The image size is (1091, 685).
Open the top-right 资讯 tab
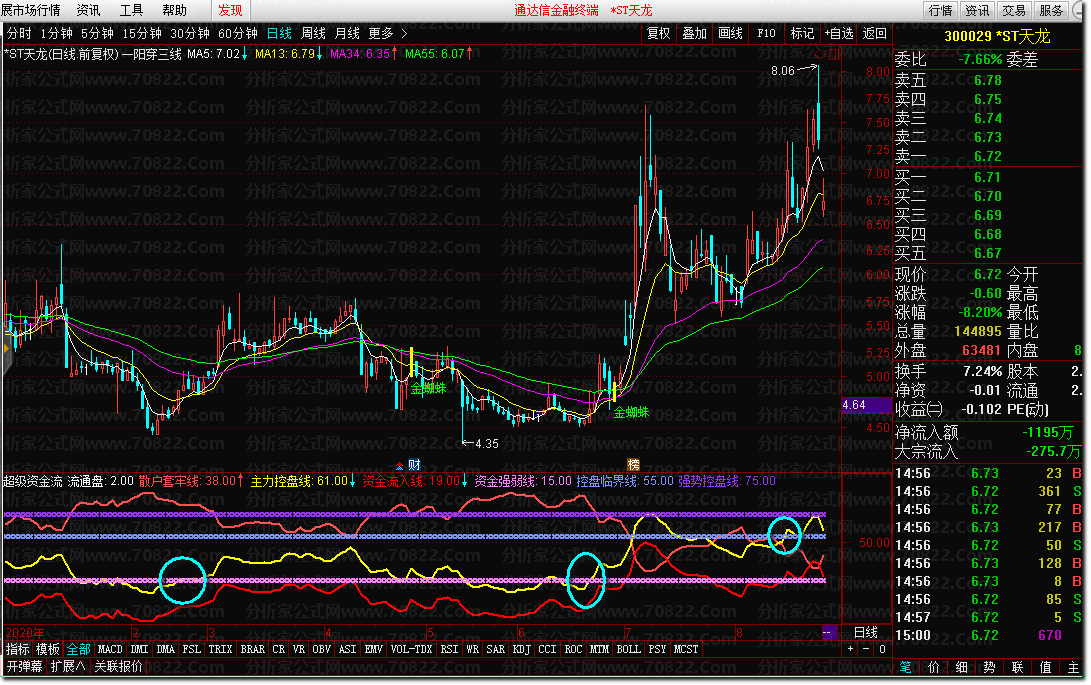point(978,10)
